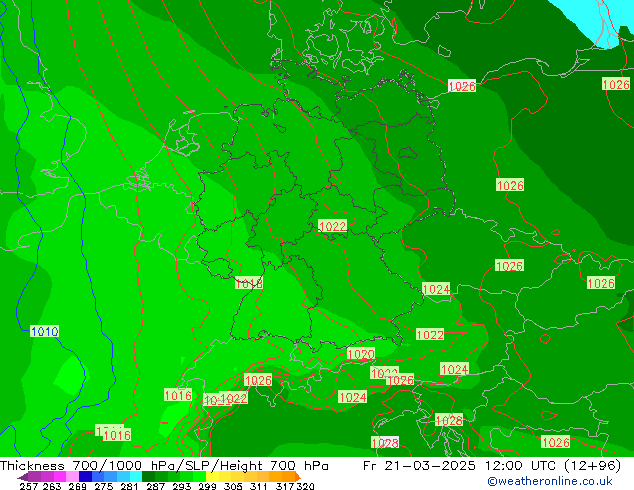Click the legend value 311
The width and height of the screenshot is (634, 490).
pyautogui.click(x=259, y=486)
